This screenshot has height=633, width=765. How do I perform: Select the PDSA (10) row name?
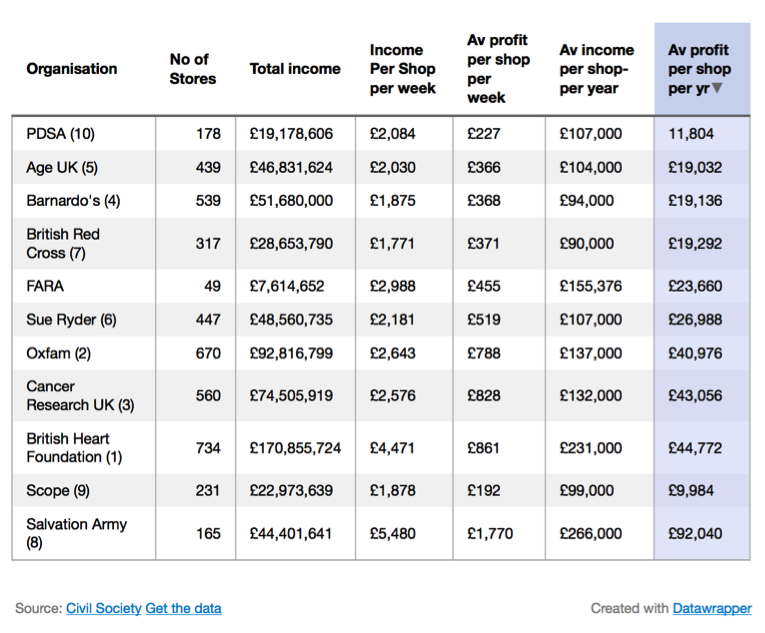click(x=60, y=134)
